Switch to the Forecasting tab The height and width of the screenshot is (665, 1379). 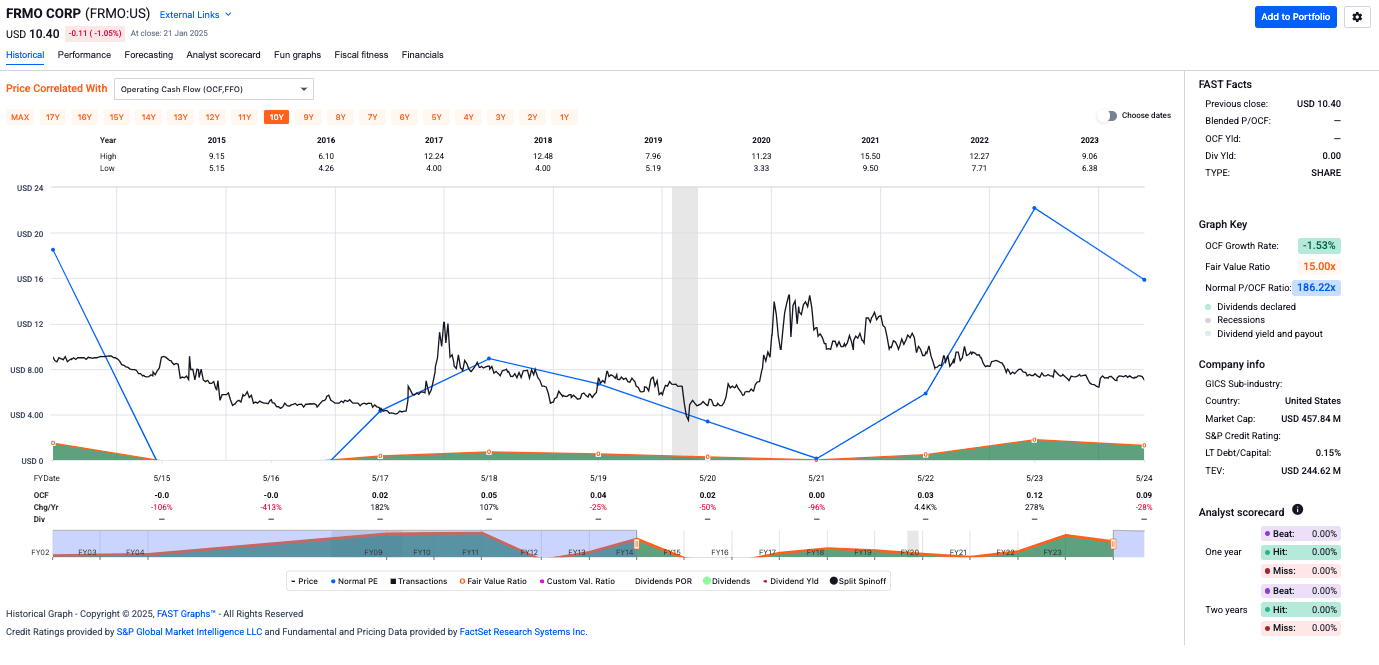pos(148,55)
